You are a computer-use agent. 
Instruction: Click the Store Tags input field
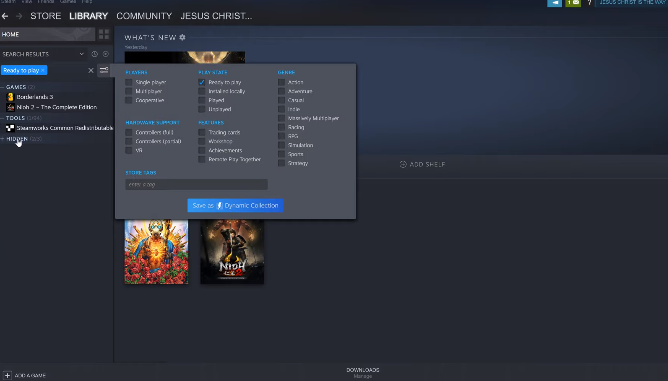pyautogui.click(x=196, y=185)
